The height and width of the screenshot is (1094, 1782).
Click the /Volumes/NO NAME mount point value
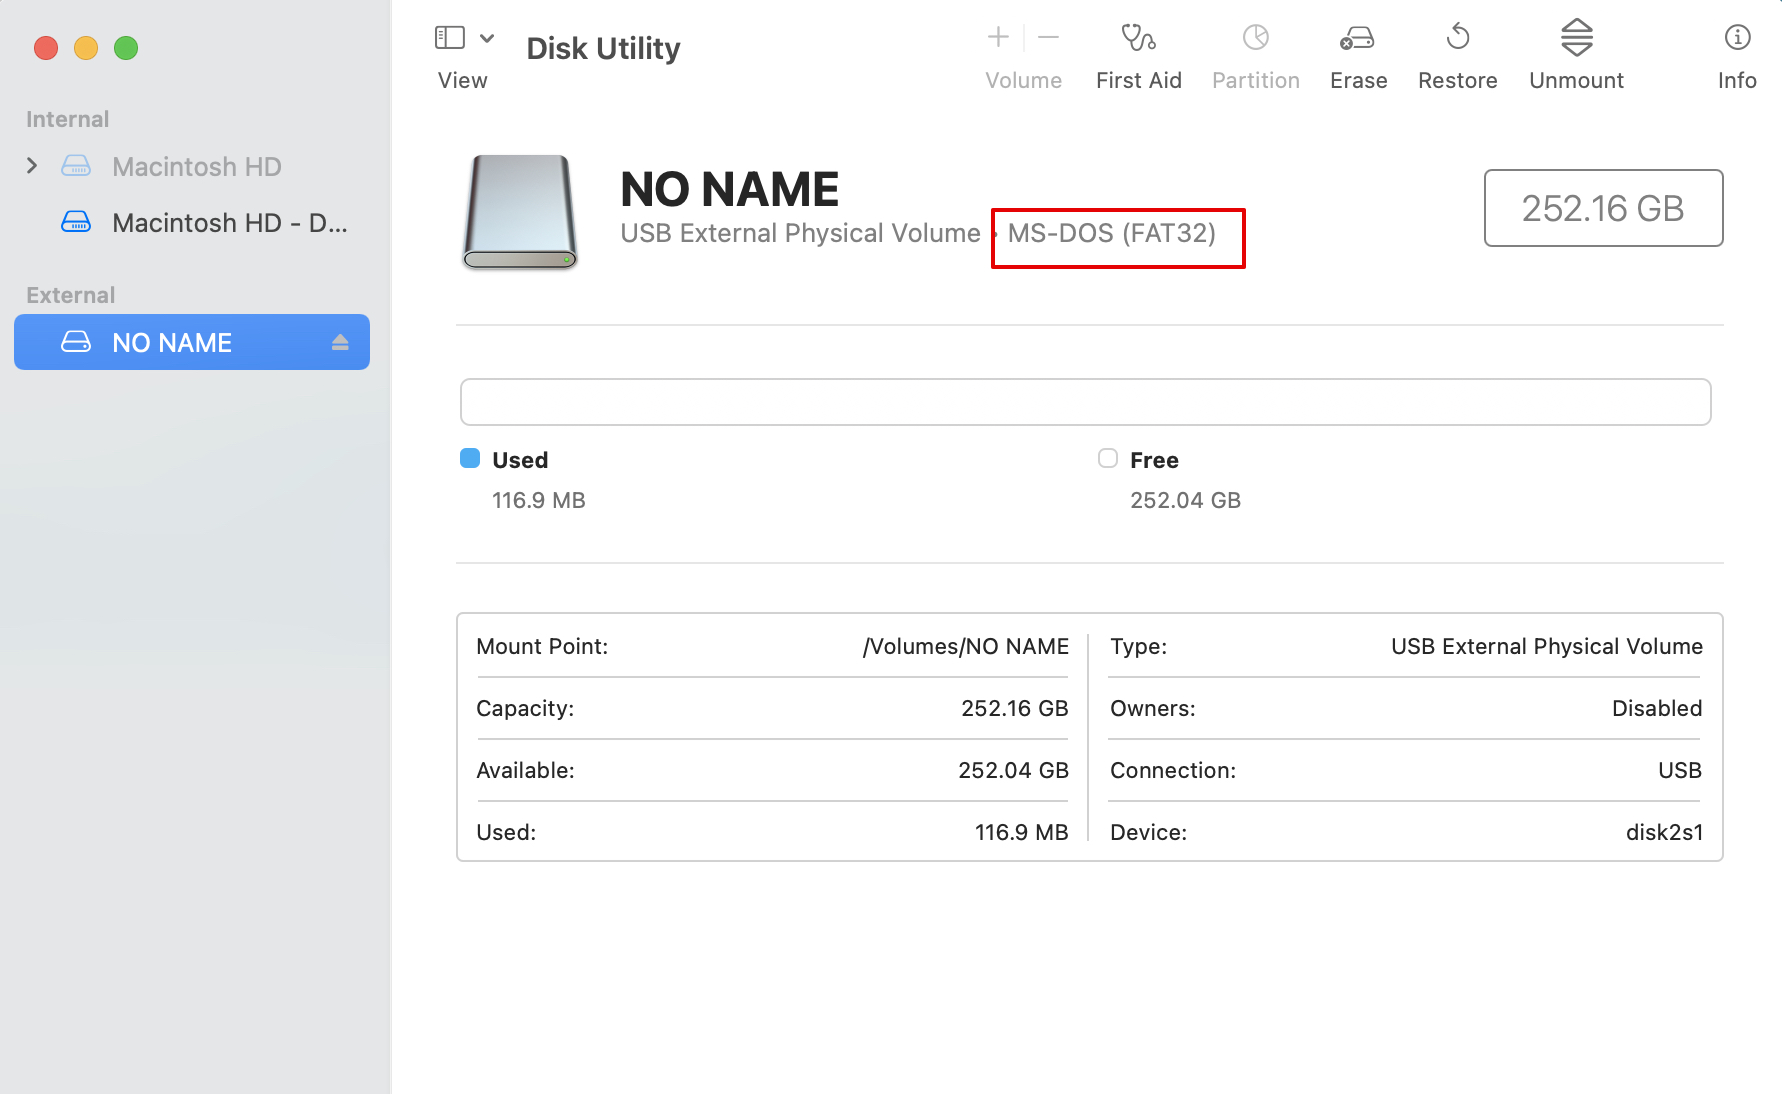pos(966,646)
